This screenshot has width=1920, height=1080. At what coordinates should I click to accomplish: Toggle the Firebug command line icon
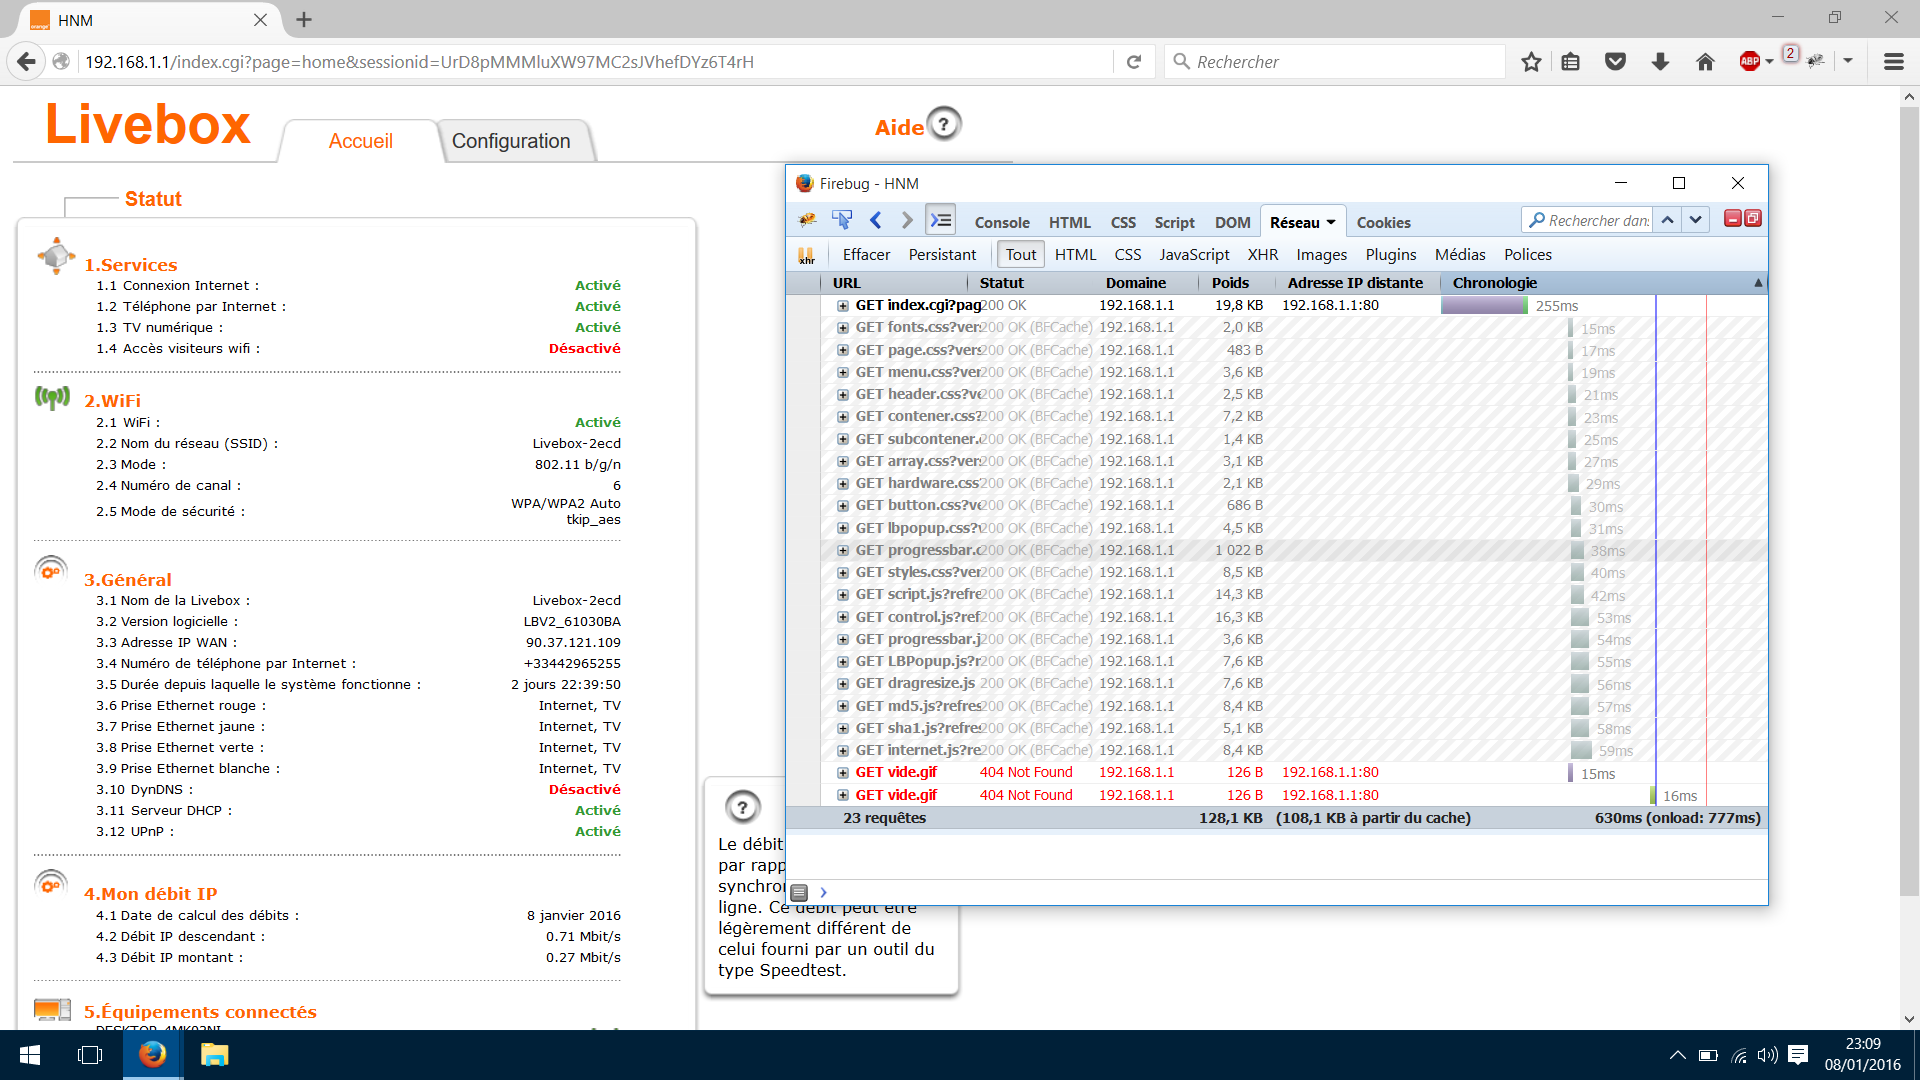[x=941, y=220]
